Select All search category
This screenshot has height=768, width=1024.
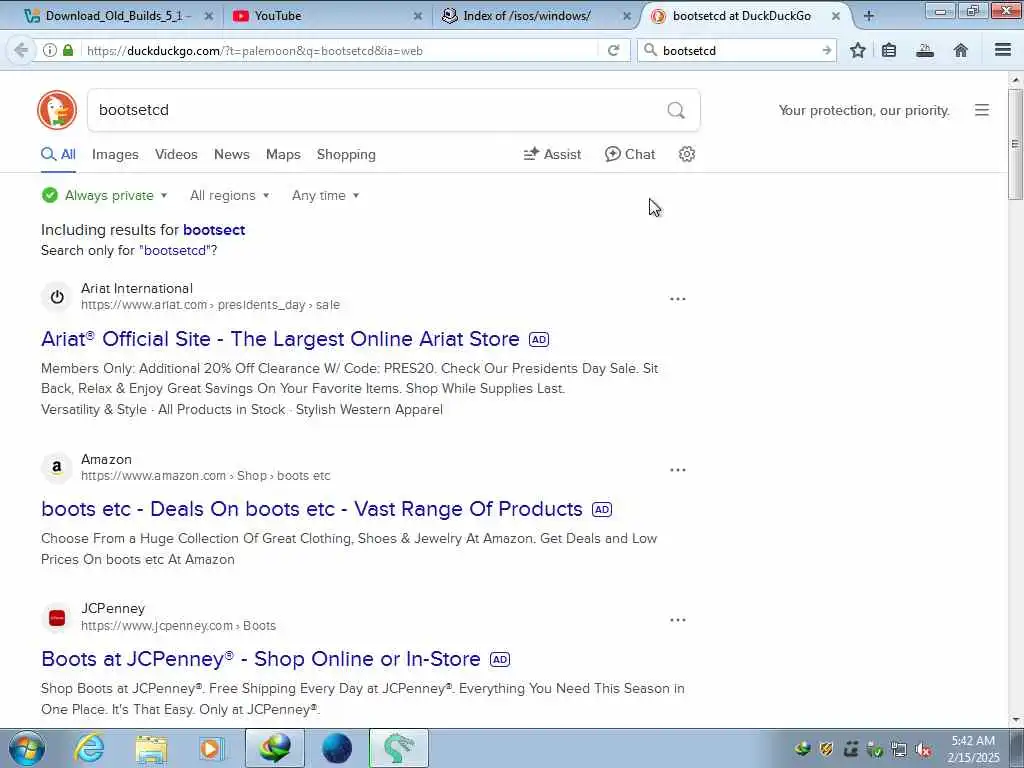point(58,155)
